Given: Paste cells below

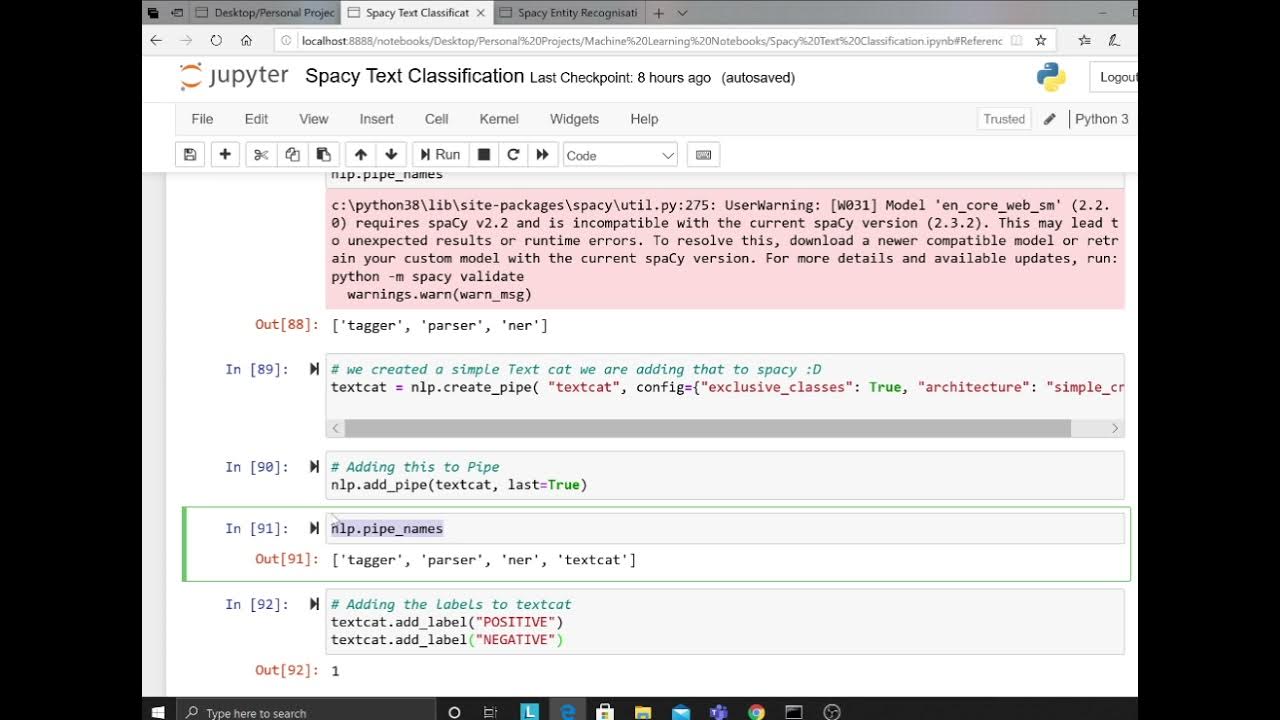Looking at the screenshot, I should coord(323,155).
